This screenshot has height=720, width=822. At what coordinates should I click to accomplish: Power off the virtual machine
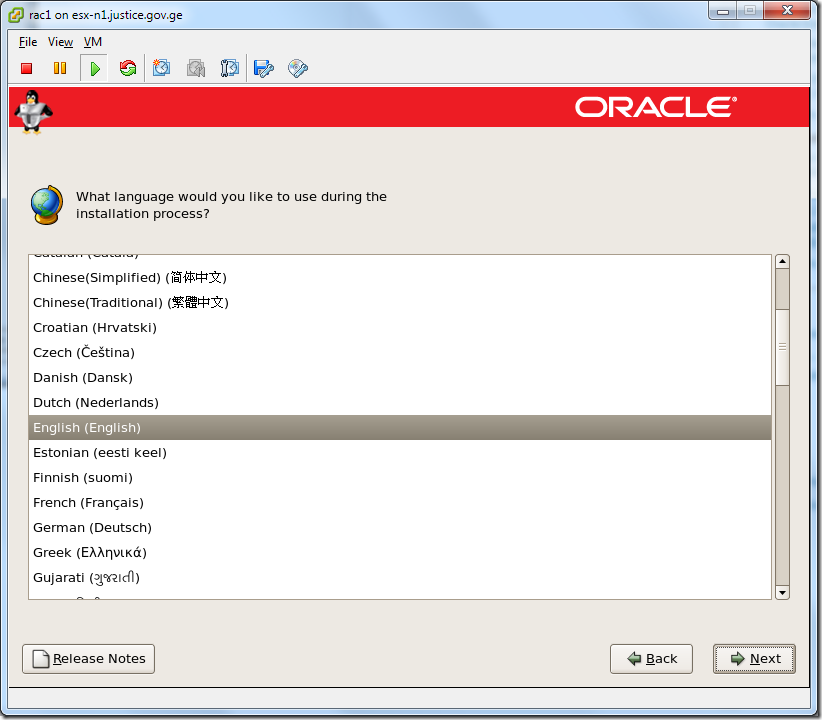pyautogui.click(x=26, y=68)
